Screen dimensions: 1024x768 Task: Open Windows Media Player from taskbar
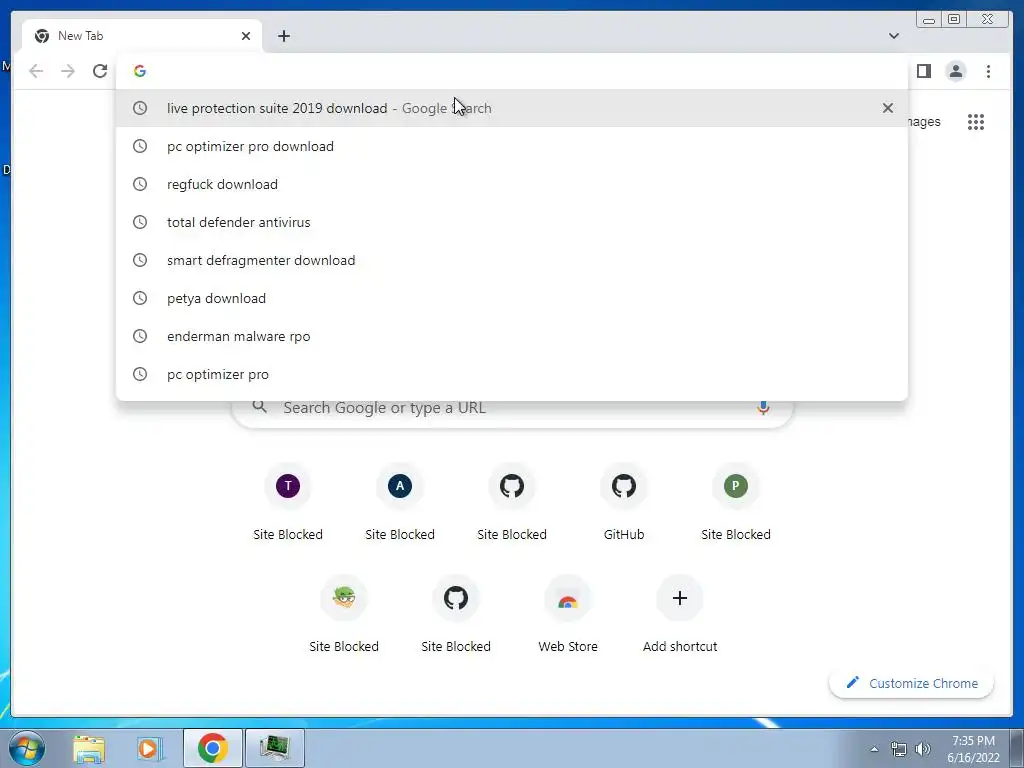click(x=149, y=748)
